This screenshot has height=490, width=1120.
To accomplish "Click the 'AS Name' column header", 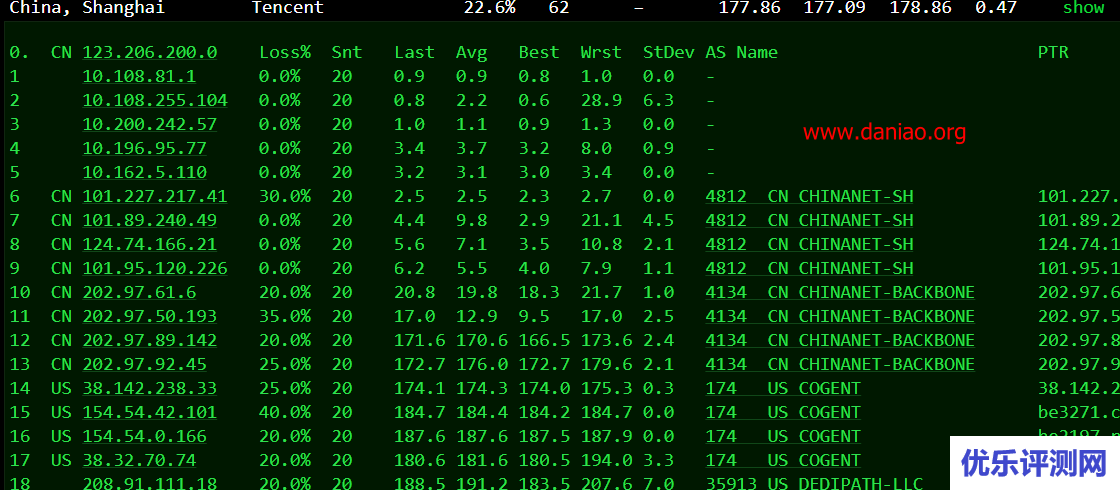I will pyautogui.click(x=741, y=52).
